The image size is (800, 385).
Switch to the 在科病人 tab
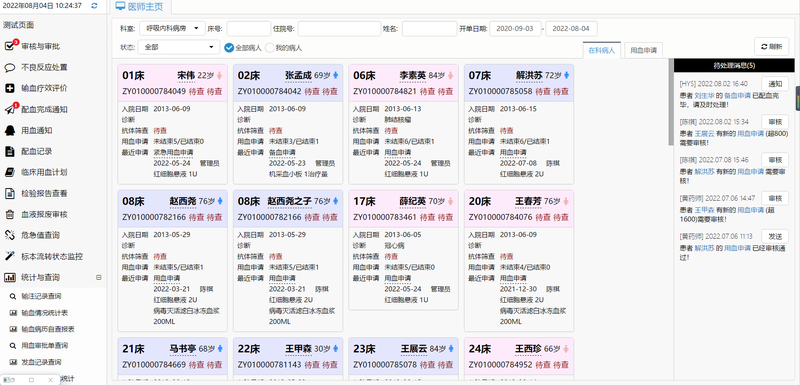click(x=602, y=50)
